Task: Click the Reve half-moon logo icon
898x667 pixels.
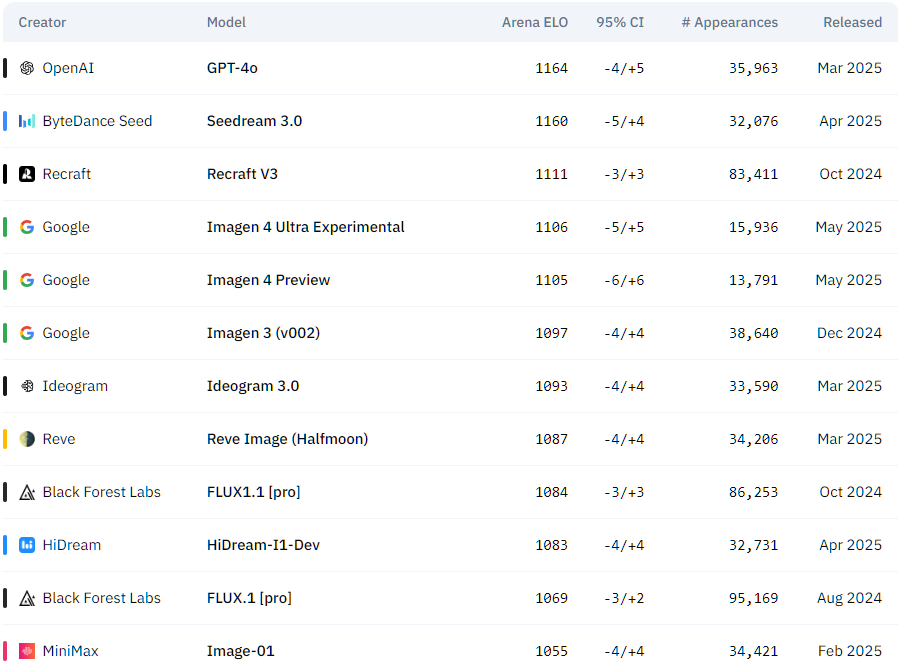Action: tap(27, 439)
